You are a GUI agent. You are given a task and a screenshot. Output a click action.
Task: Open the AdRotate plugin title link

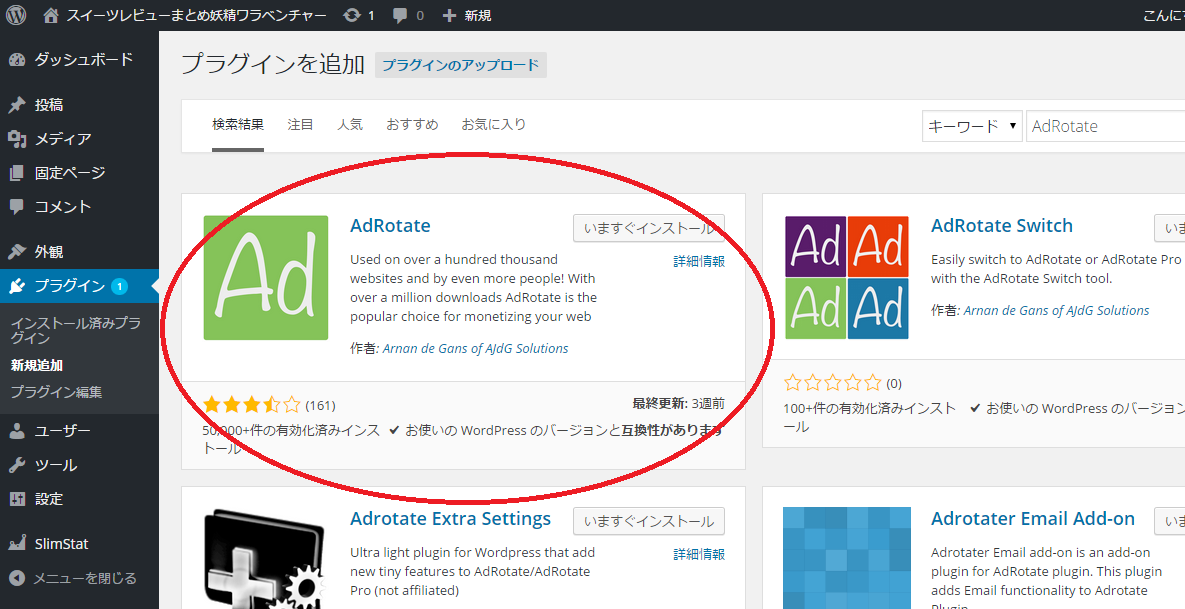pos(390,226)
